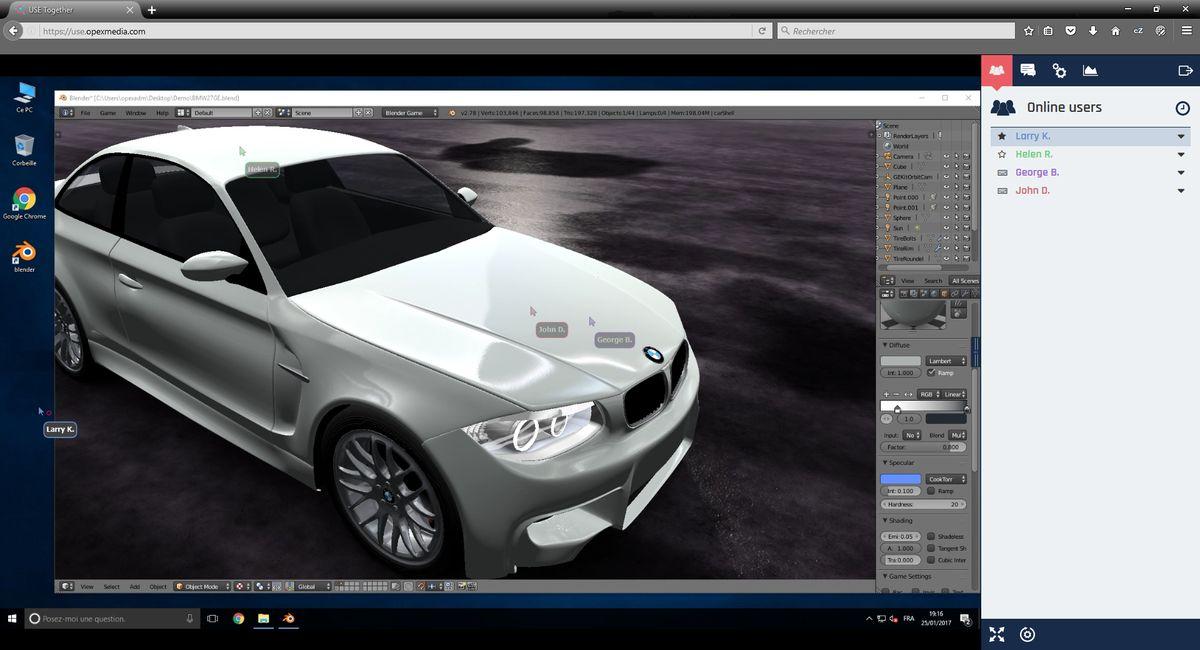Open the statistics chart tab

1090,70
